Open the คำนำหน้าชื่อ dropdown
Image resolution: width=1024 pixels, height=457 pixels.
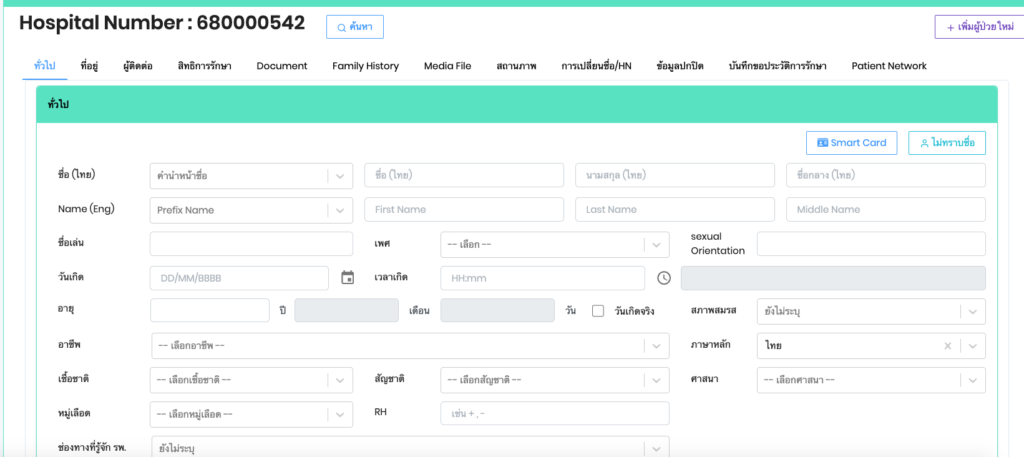point(251,176)
